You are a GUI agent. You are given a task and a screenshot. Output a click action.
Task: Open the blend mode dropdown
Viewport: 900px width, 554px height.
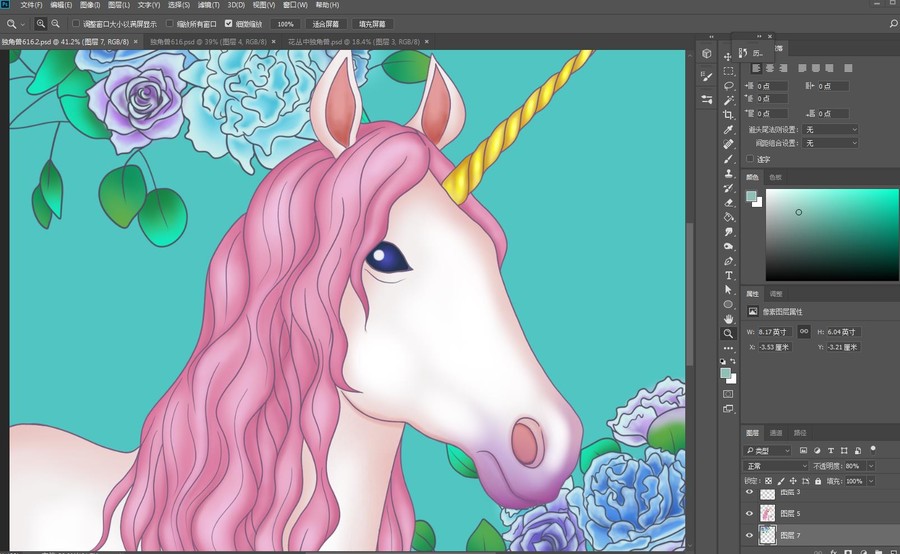coord(776,466)
